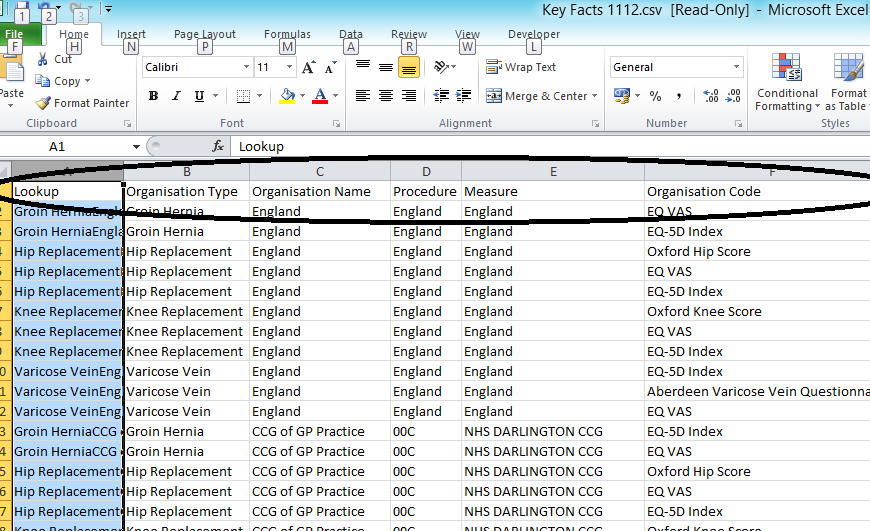Image resolution: width=870 pixels, height=531 pixels.
Task: Select column E header
Action: (x=553, y=172)
